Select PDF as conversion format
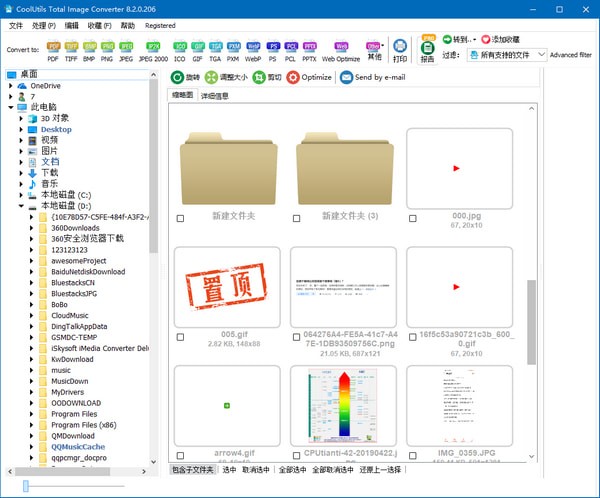Viewport: 600px width, 498px height. [x=53, y=48]
